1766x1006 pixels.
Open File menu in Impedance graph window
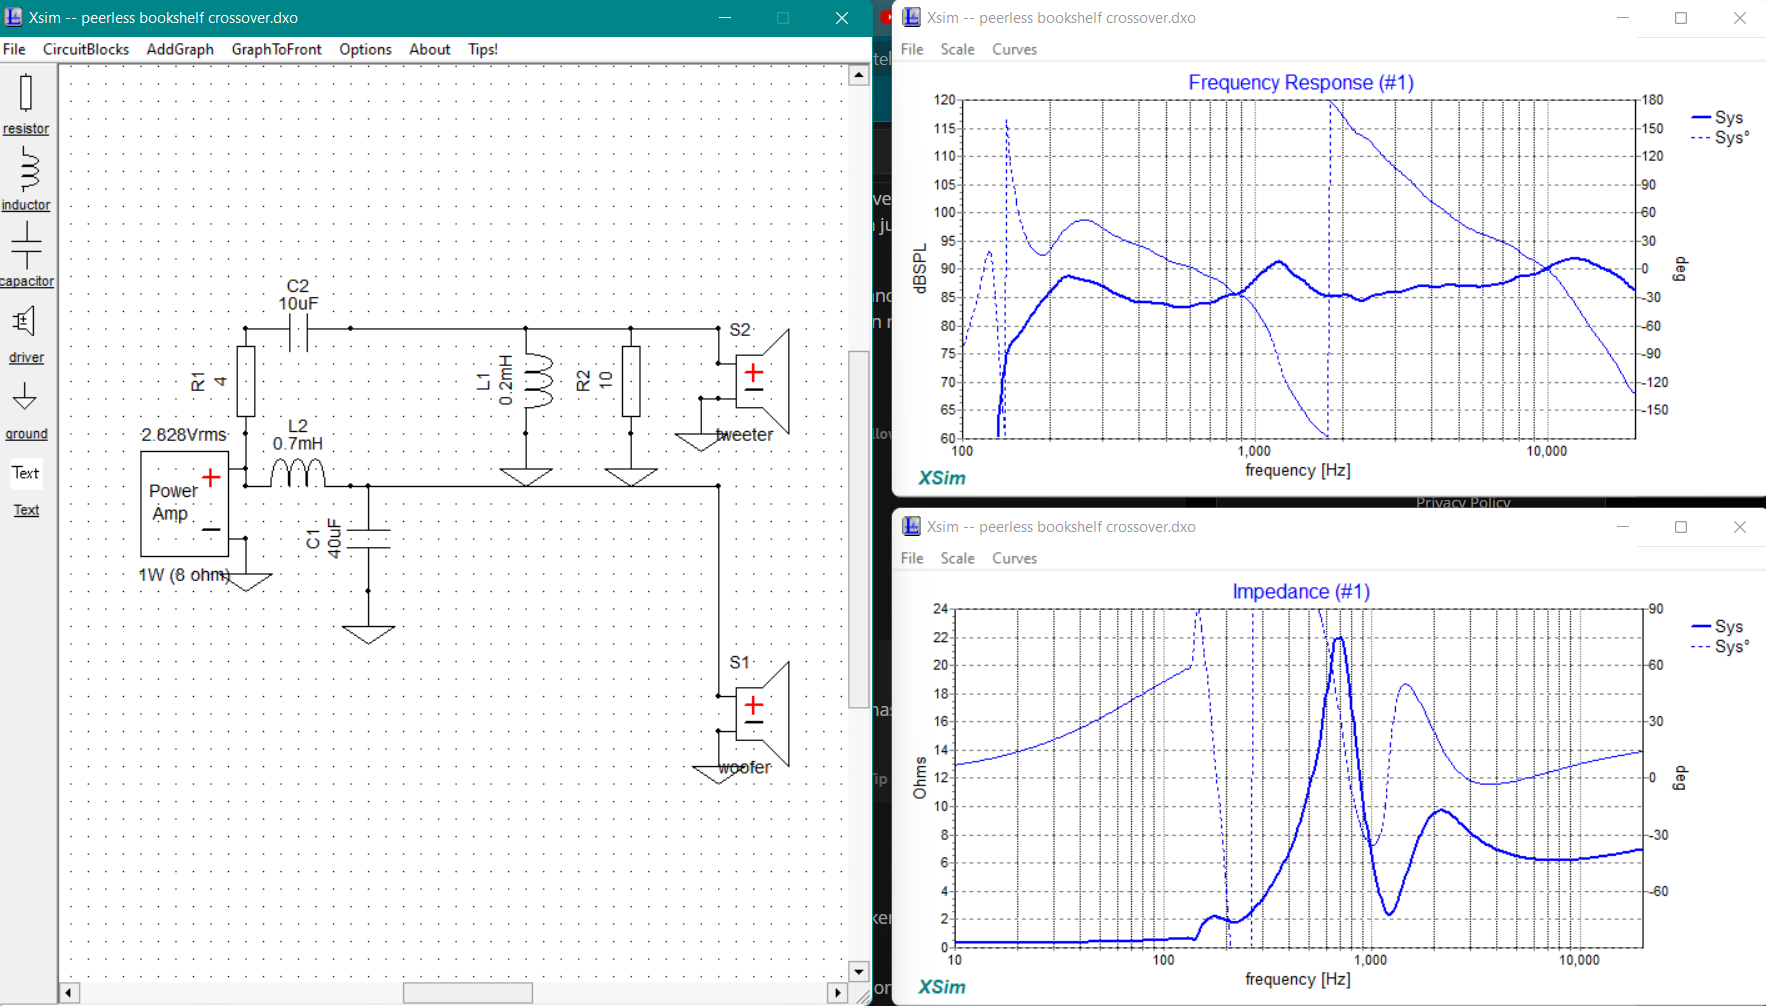pos(912,558)
